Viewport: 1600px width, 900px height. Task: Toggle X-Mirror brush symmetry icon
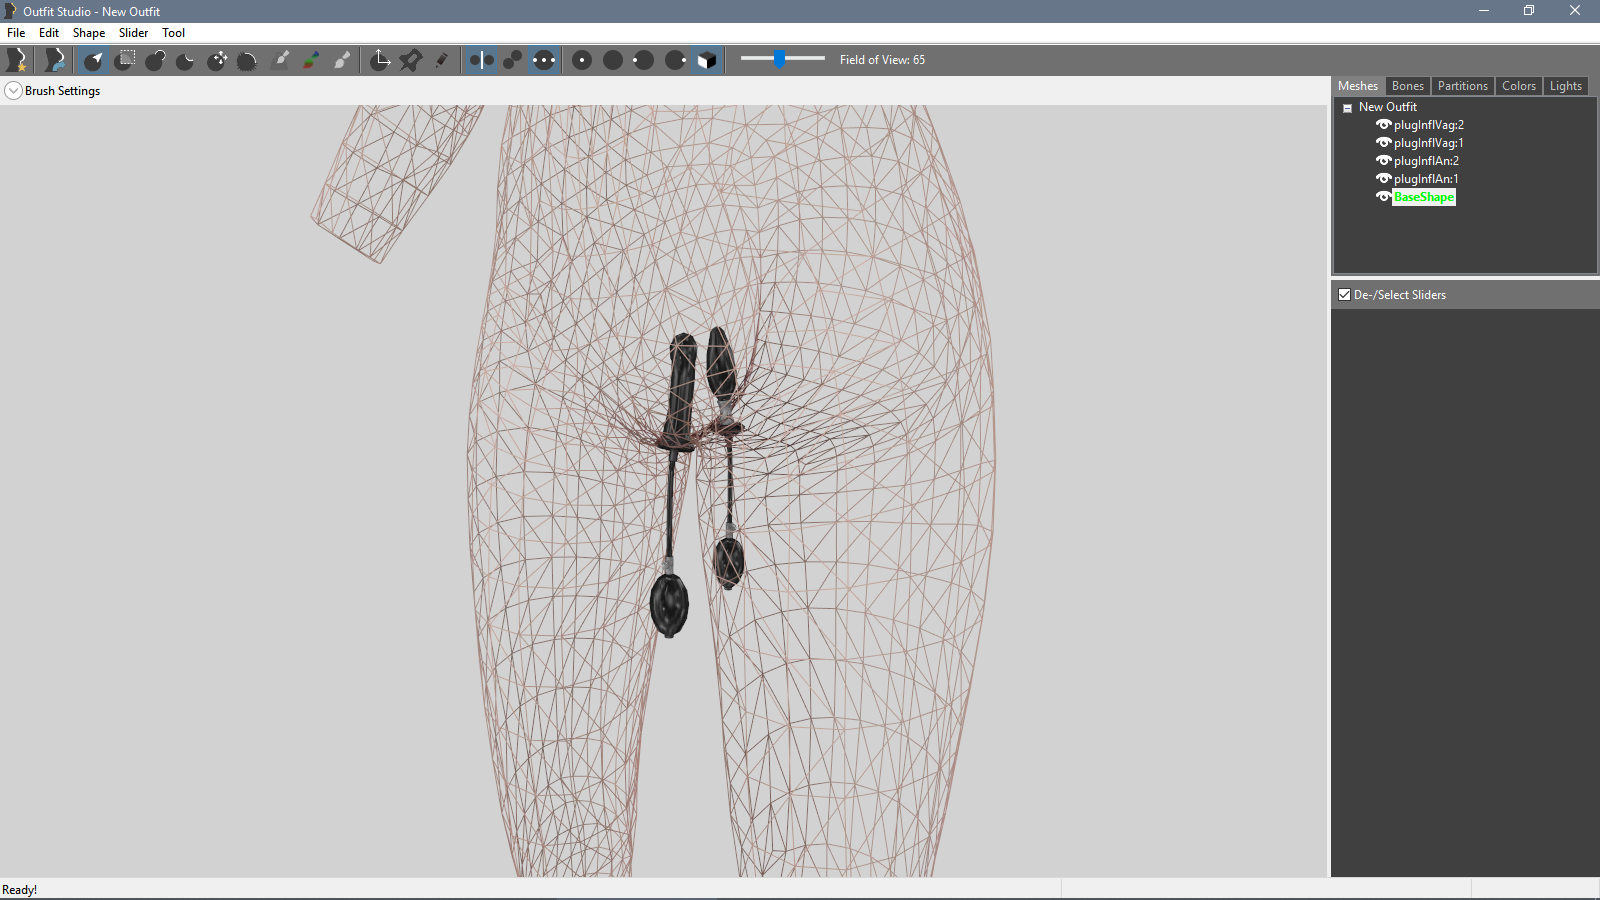[481, 60]
